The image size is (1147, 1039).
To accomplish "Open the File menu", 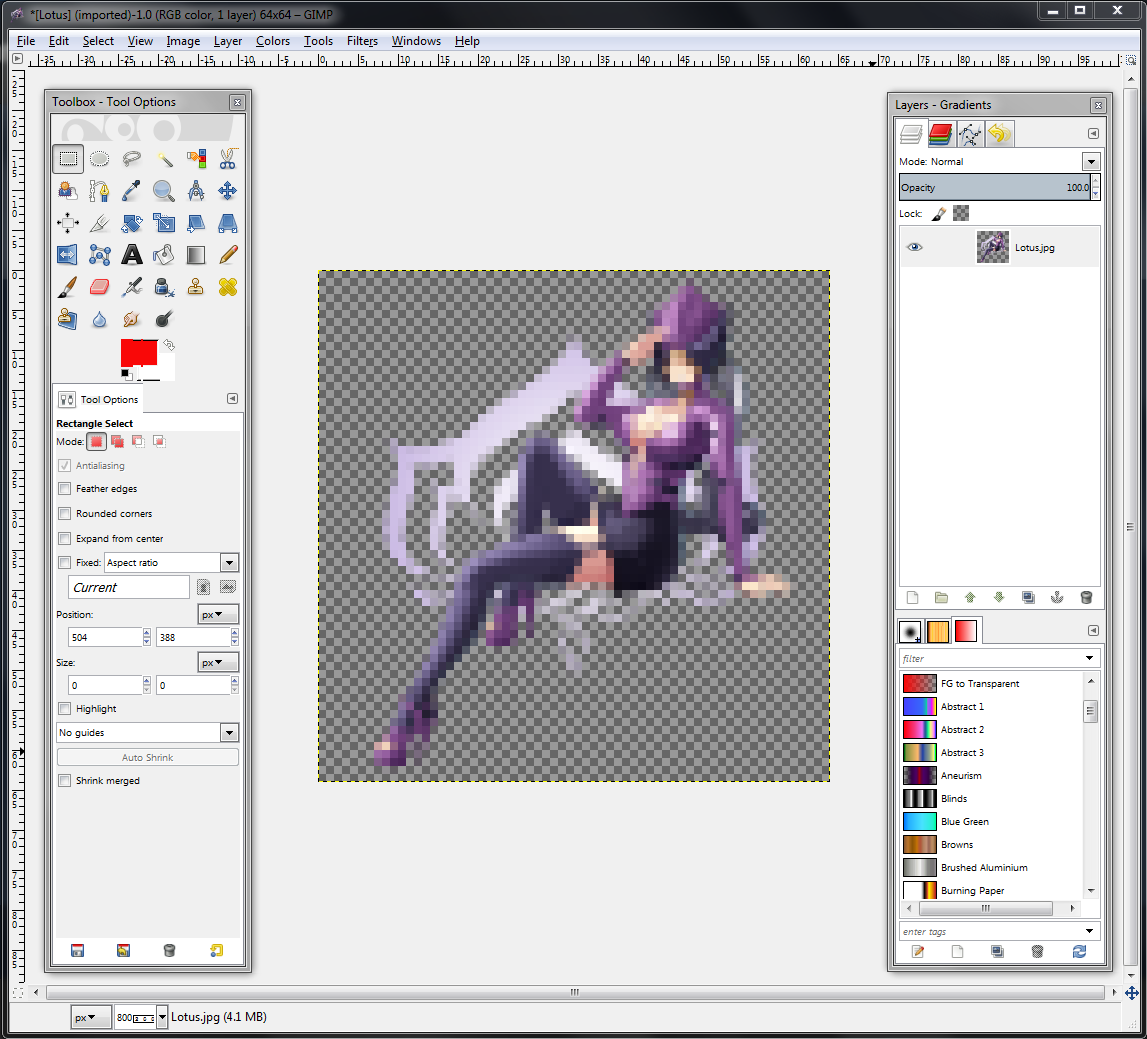I will click(26, 41).
